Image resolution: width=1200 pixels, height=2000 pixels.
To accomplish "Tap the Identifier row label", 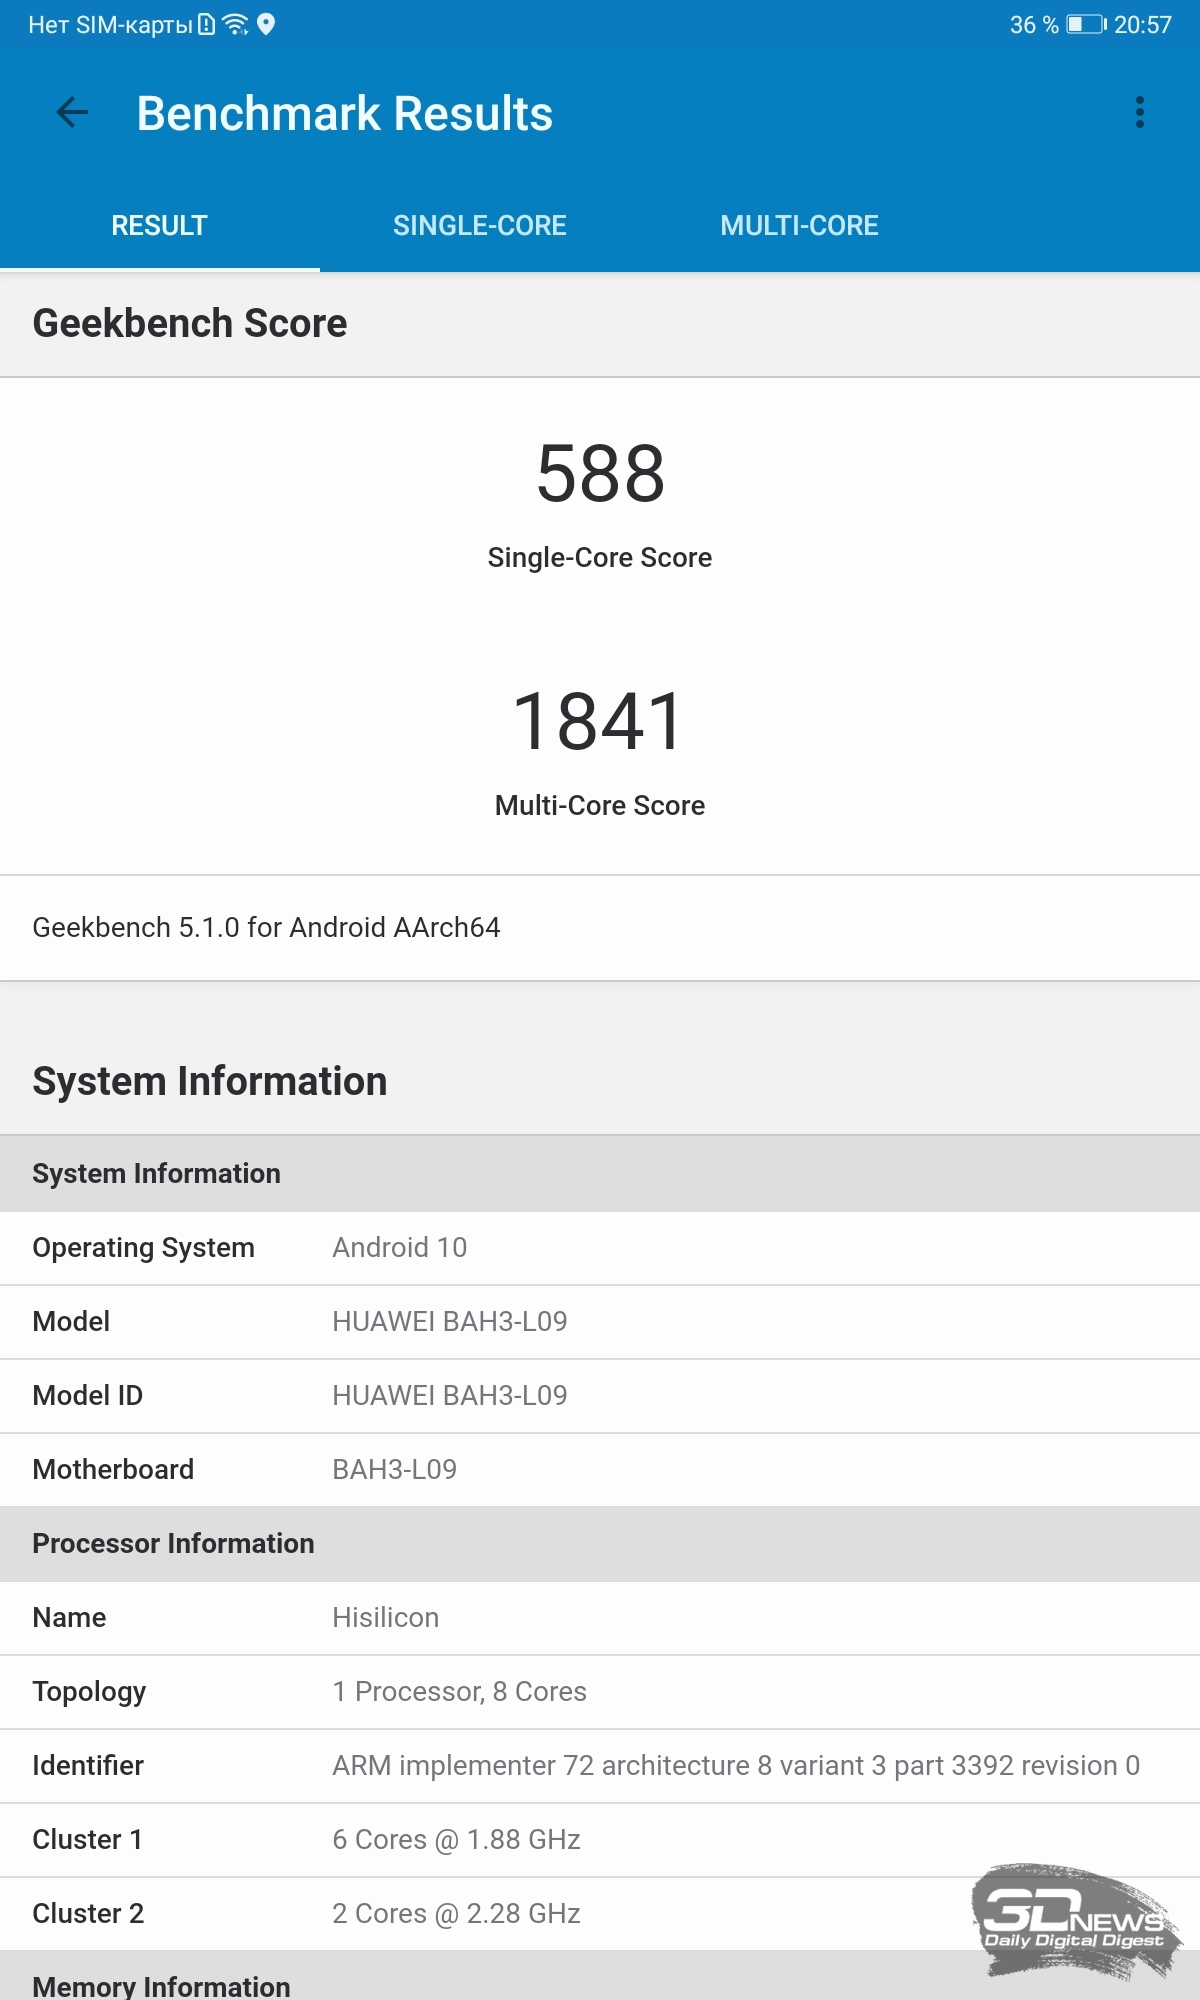I will coord(88,1765).
